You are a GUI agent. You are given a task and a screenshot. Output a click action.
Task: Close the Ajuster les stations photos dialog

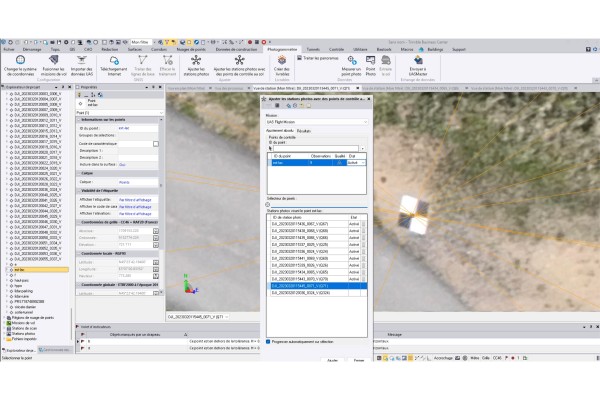368,99
